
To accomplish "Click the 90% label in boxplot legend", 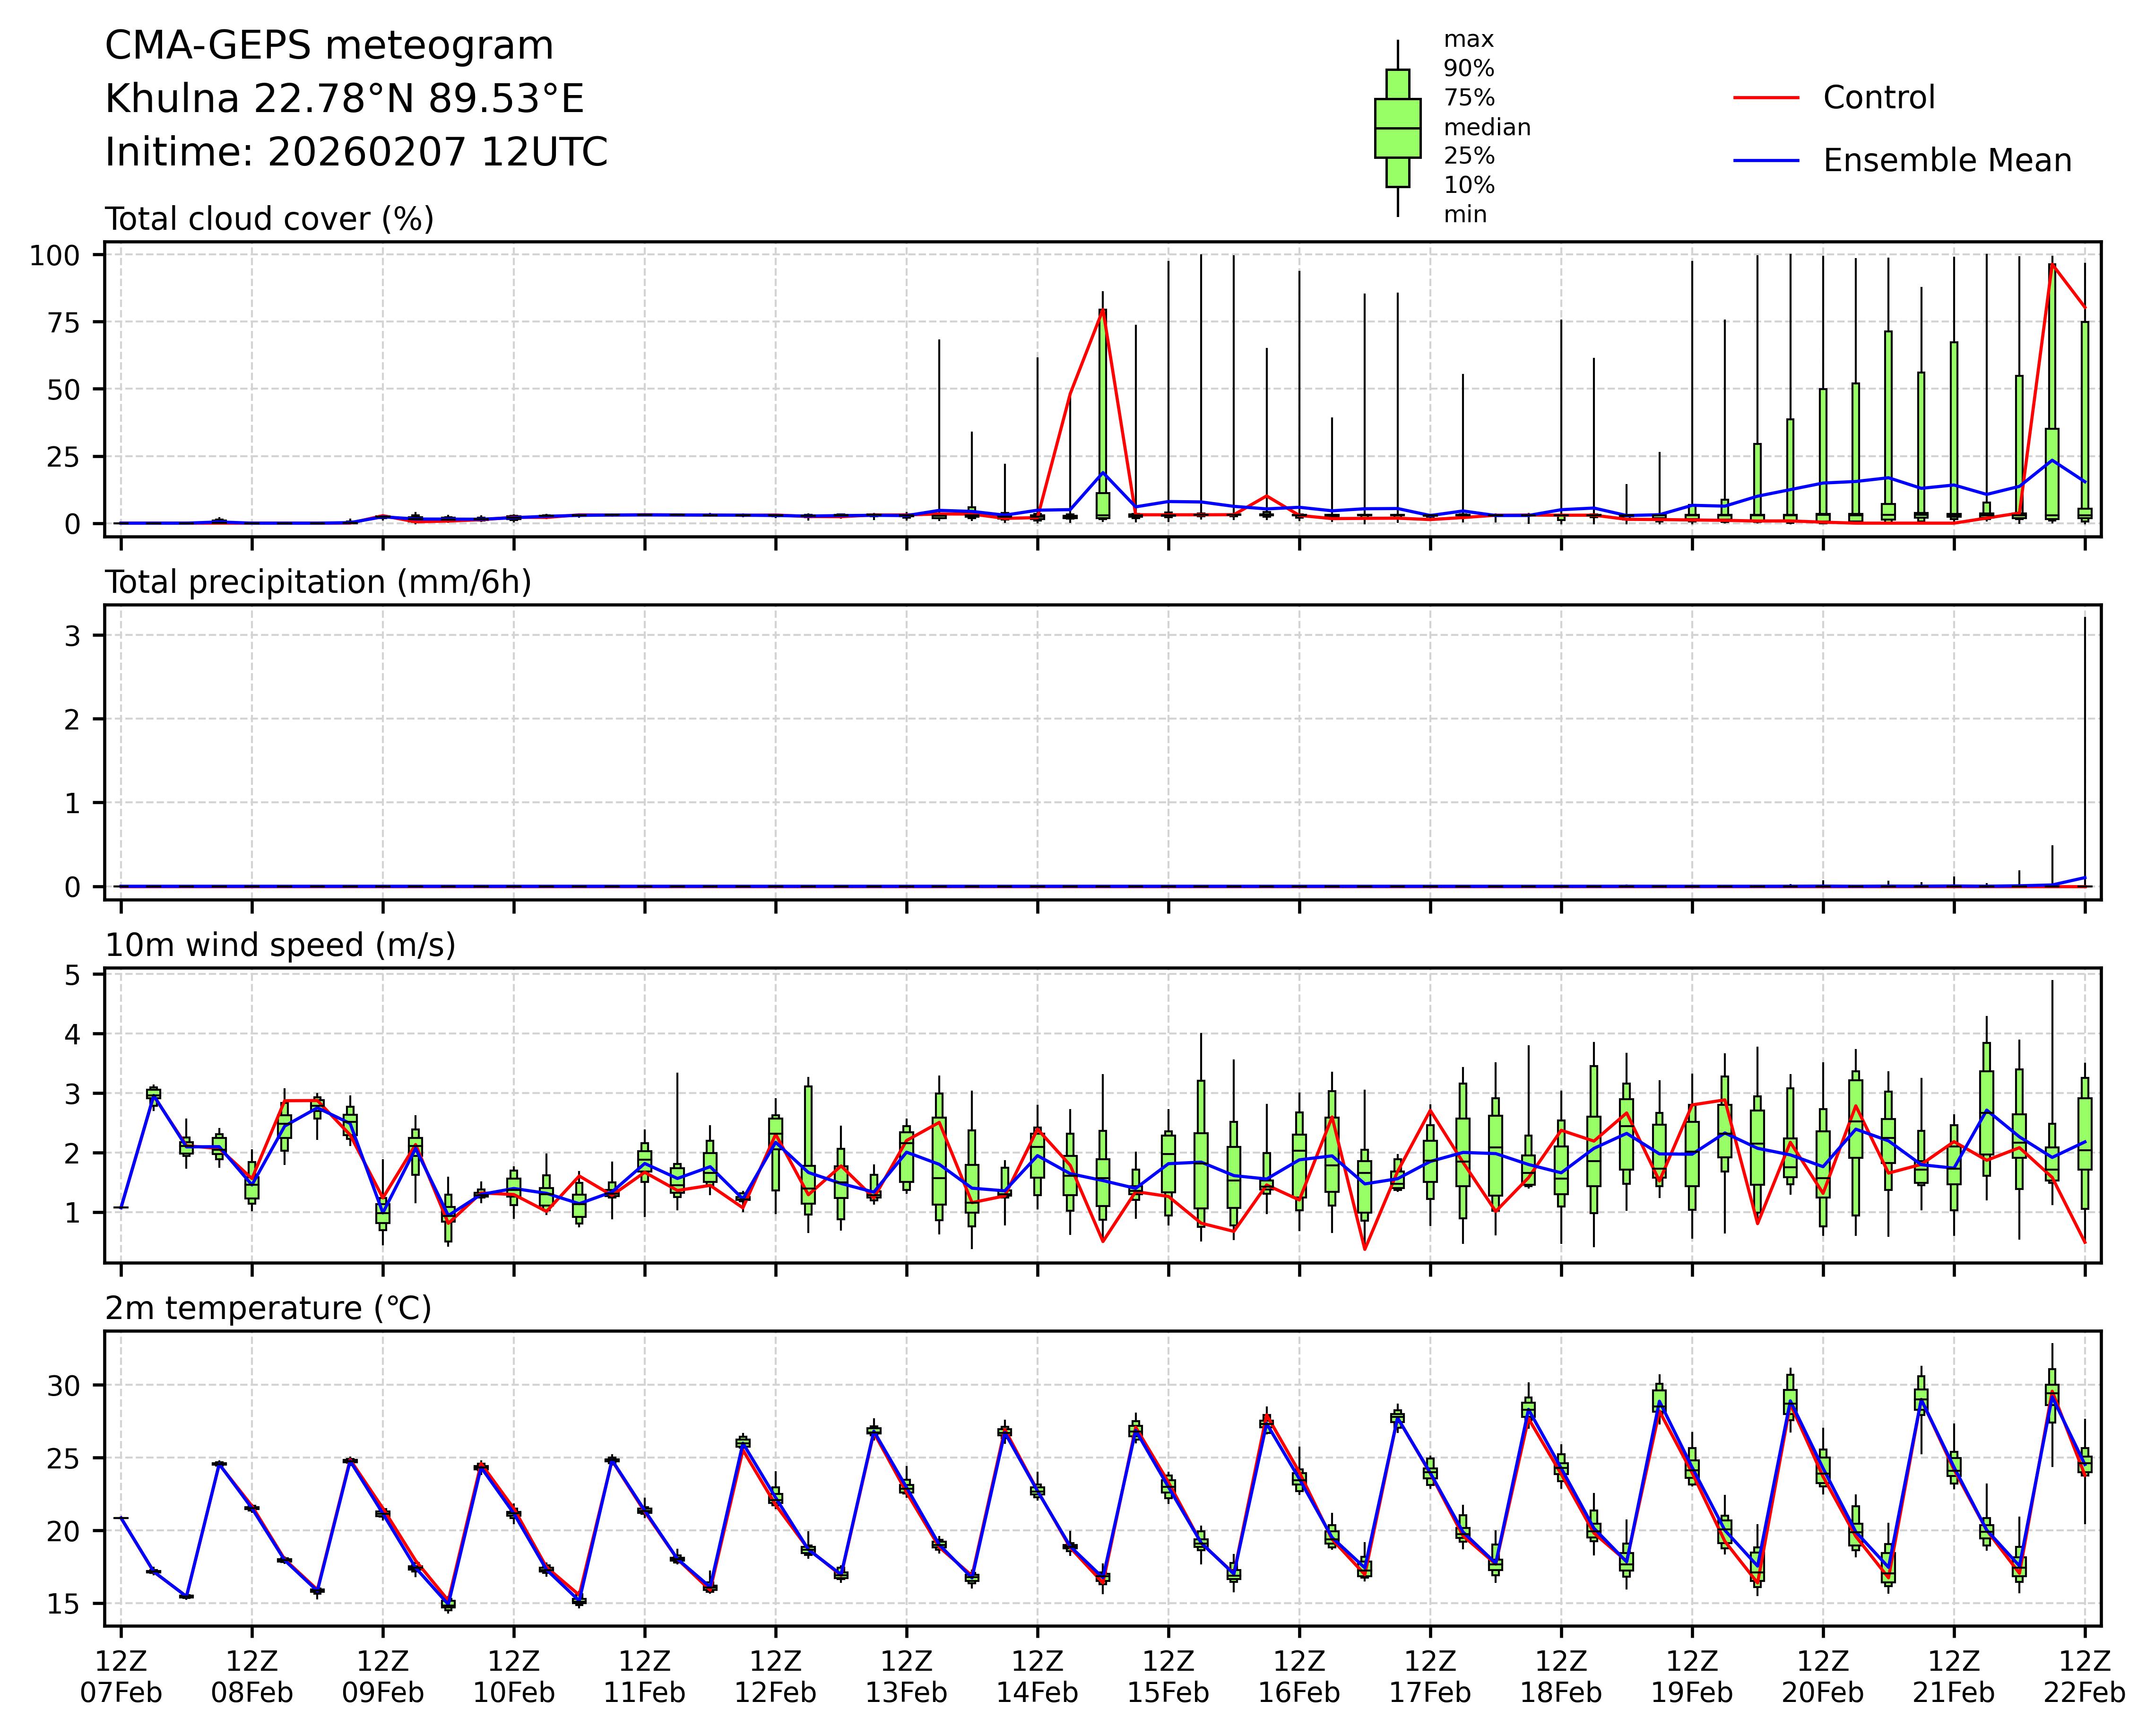I will point(1468,69).
